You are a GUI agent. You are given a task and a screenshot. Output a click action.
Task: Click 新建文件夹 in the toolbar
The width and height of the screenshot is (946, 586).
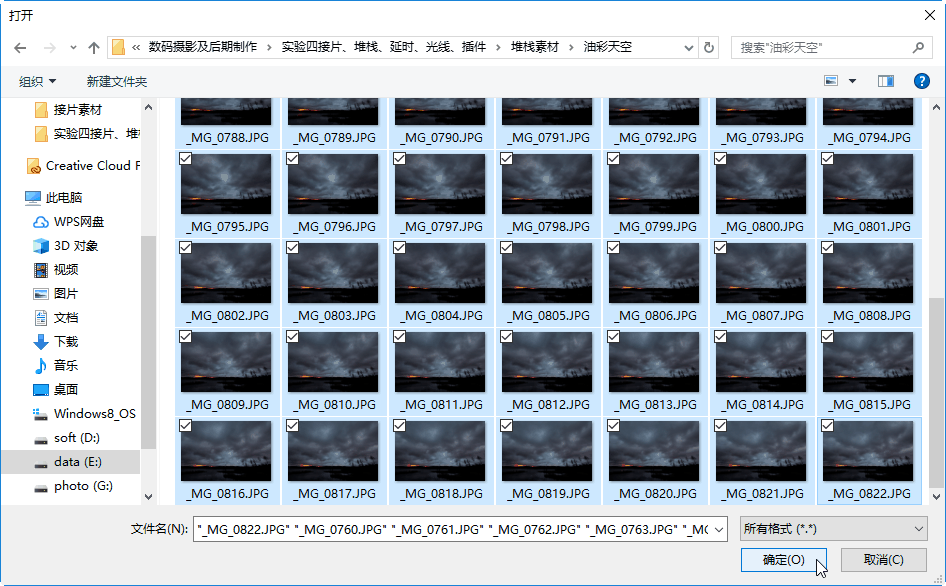pos(117,81)
